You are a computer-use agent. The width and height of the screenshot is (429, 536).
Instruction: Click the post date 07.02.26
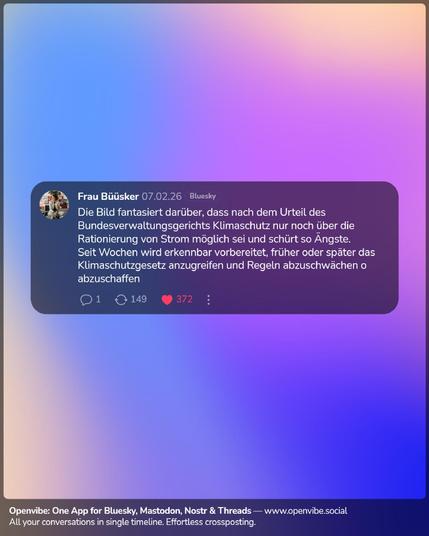162,197
